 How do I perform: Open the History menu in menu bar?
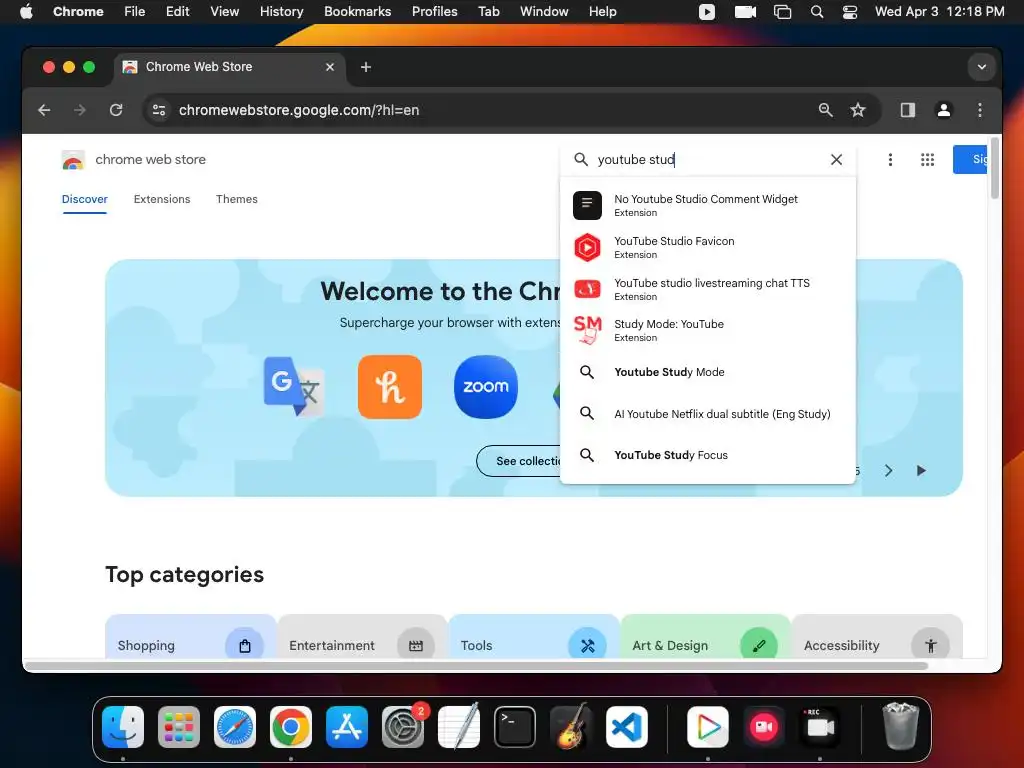click(x=281, y=11)
